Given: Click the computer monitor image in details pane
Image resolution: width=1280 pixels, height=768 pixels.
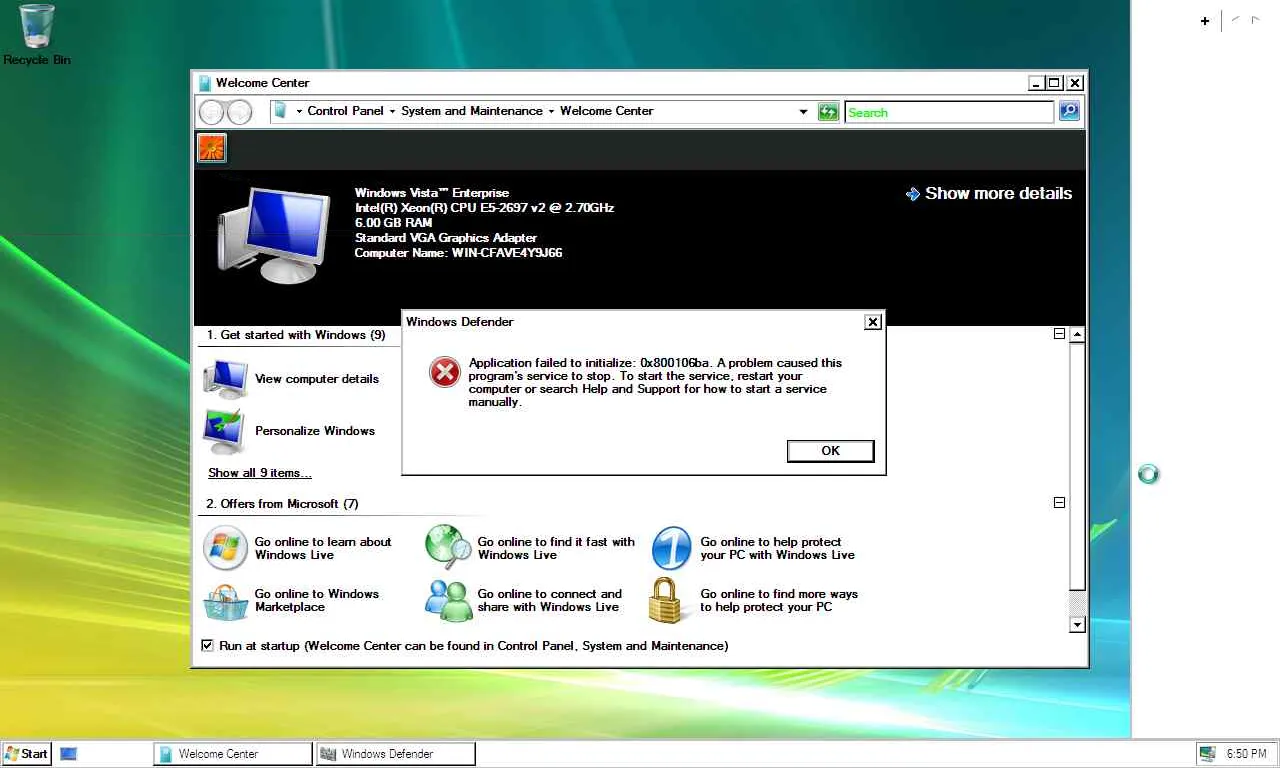Looking at the screenshot, I should tap(273, 236).
